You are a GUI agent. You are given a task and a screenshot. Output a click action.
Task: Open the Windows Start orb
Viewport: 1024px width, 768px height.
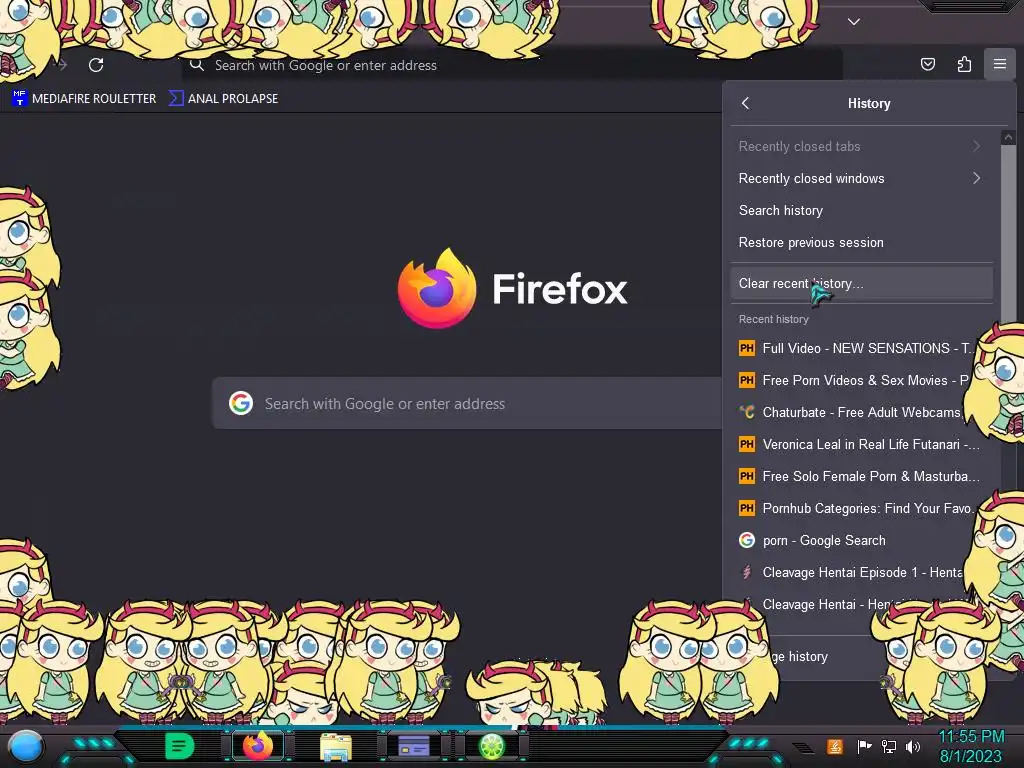pyautogui.click(x=25, y=747)
